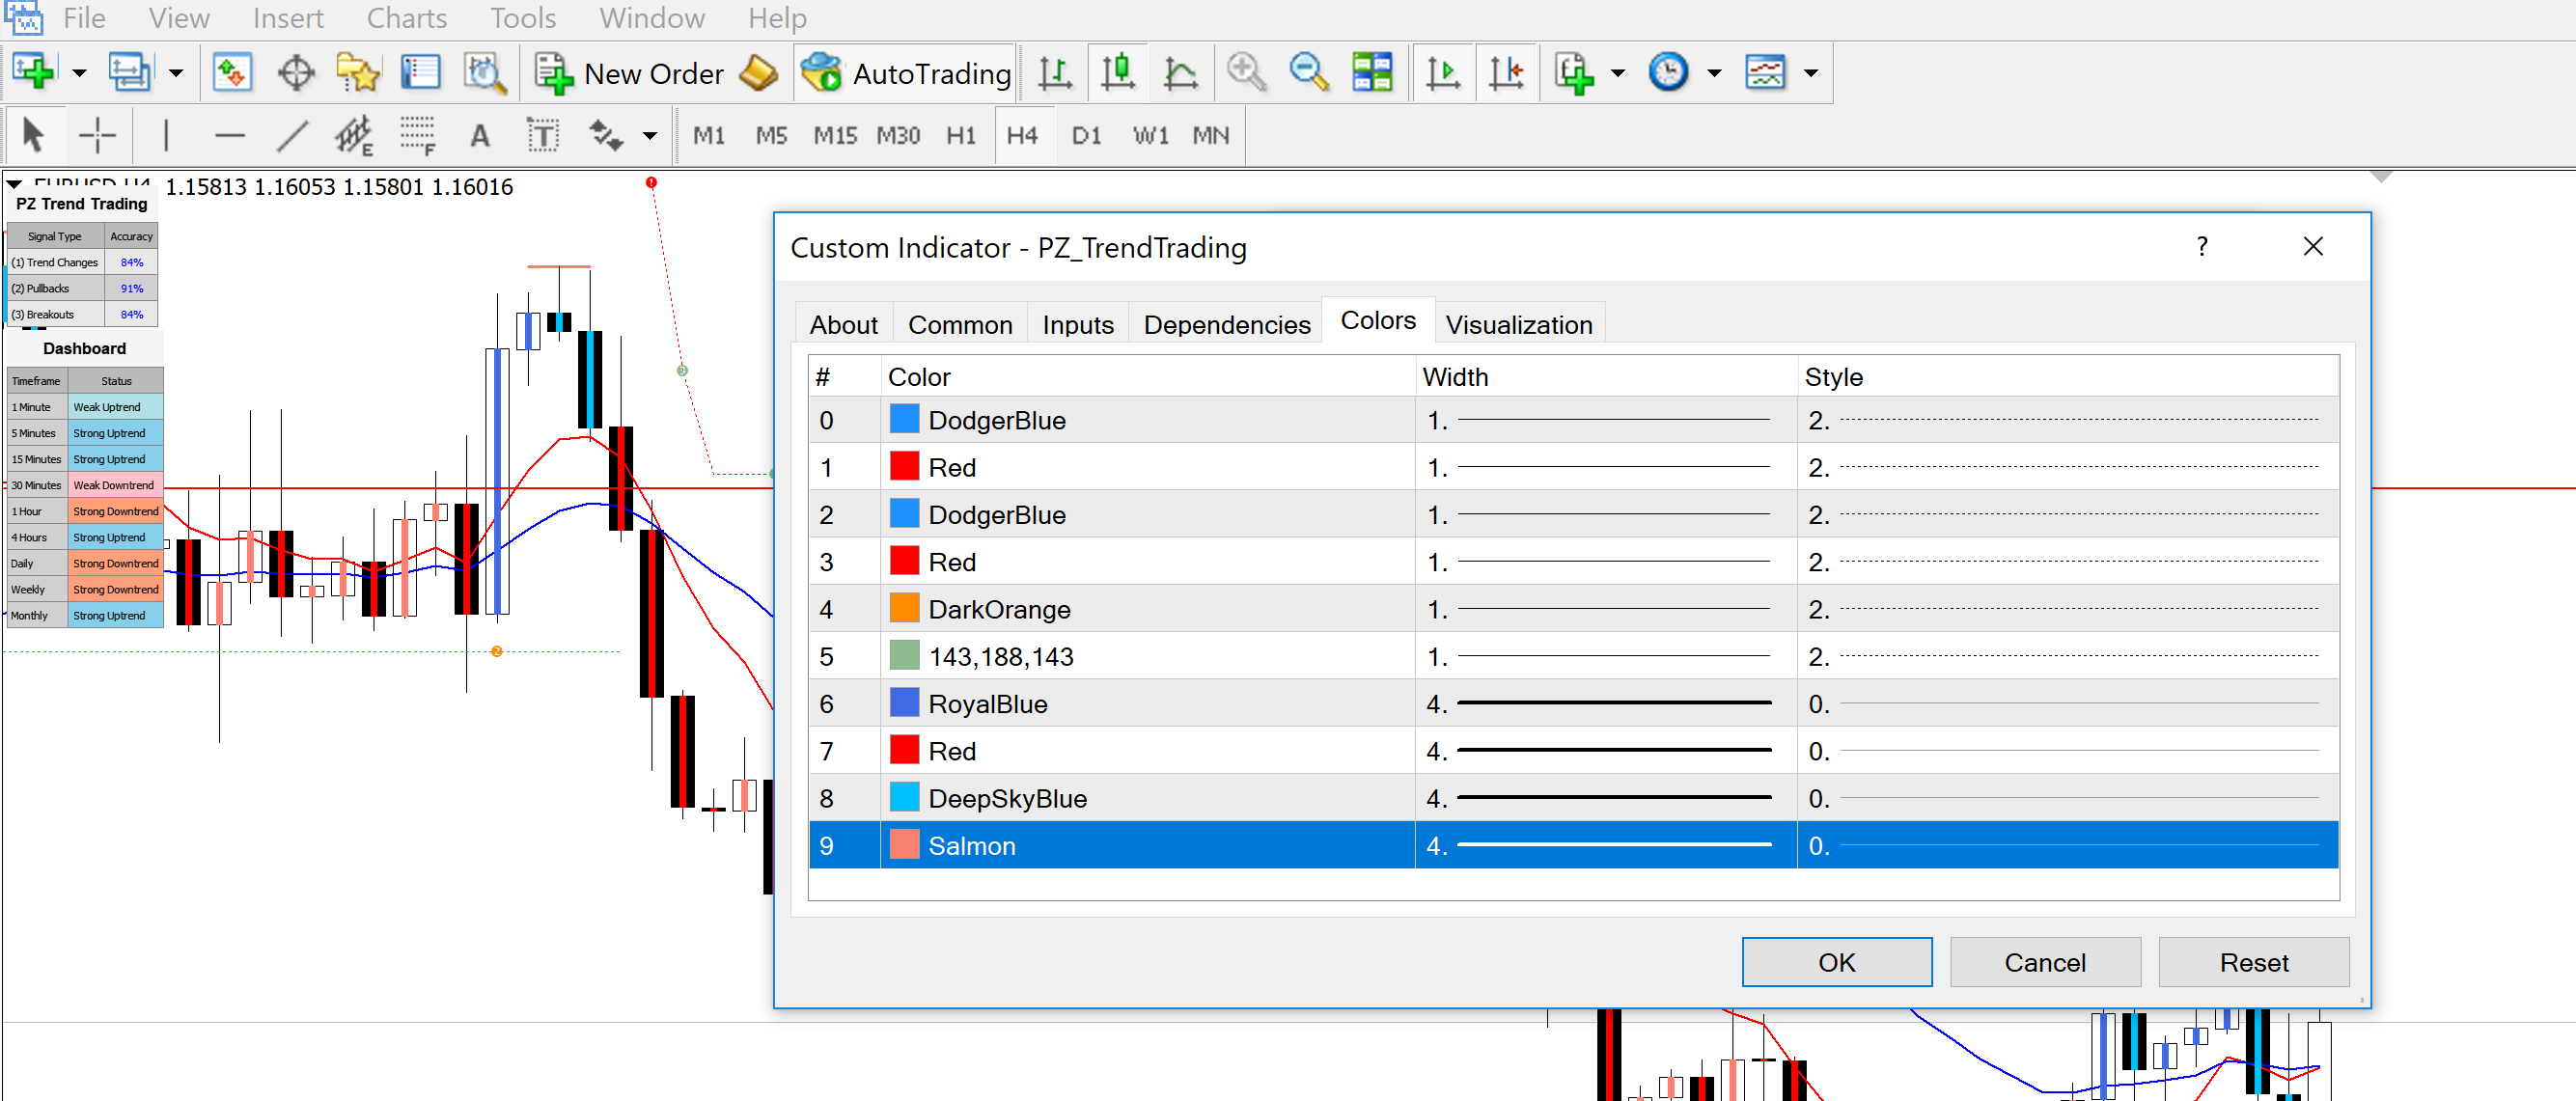2576x1101 pixels.
Task: Select the trendline drawing tool
Action: click(292, 135)
